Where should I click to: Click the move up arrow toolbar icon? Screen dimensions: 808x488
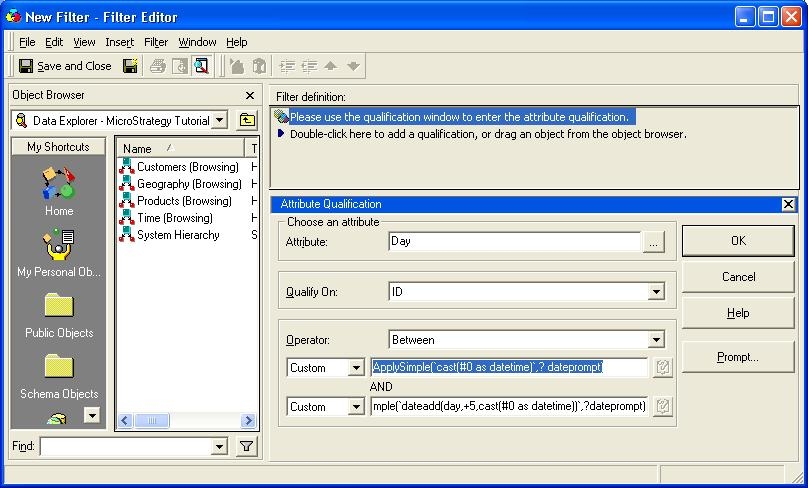coord(331,66)
